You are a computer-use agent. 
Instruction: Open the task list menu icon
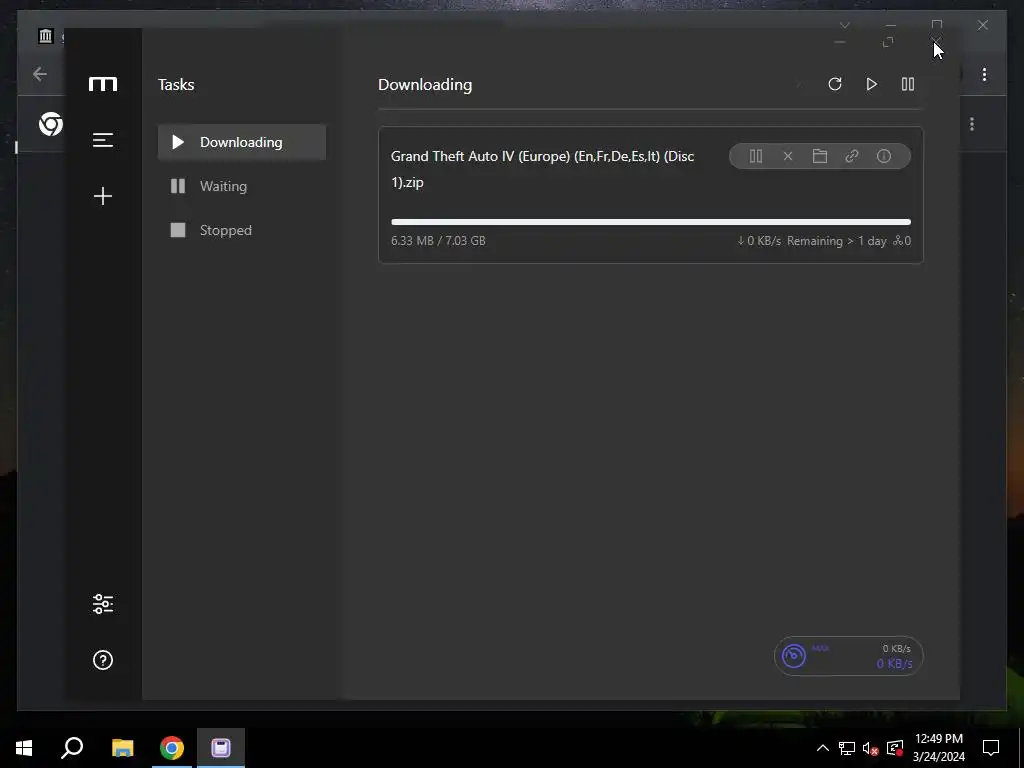tap(103, 140)
